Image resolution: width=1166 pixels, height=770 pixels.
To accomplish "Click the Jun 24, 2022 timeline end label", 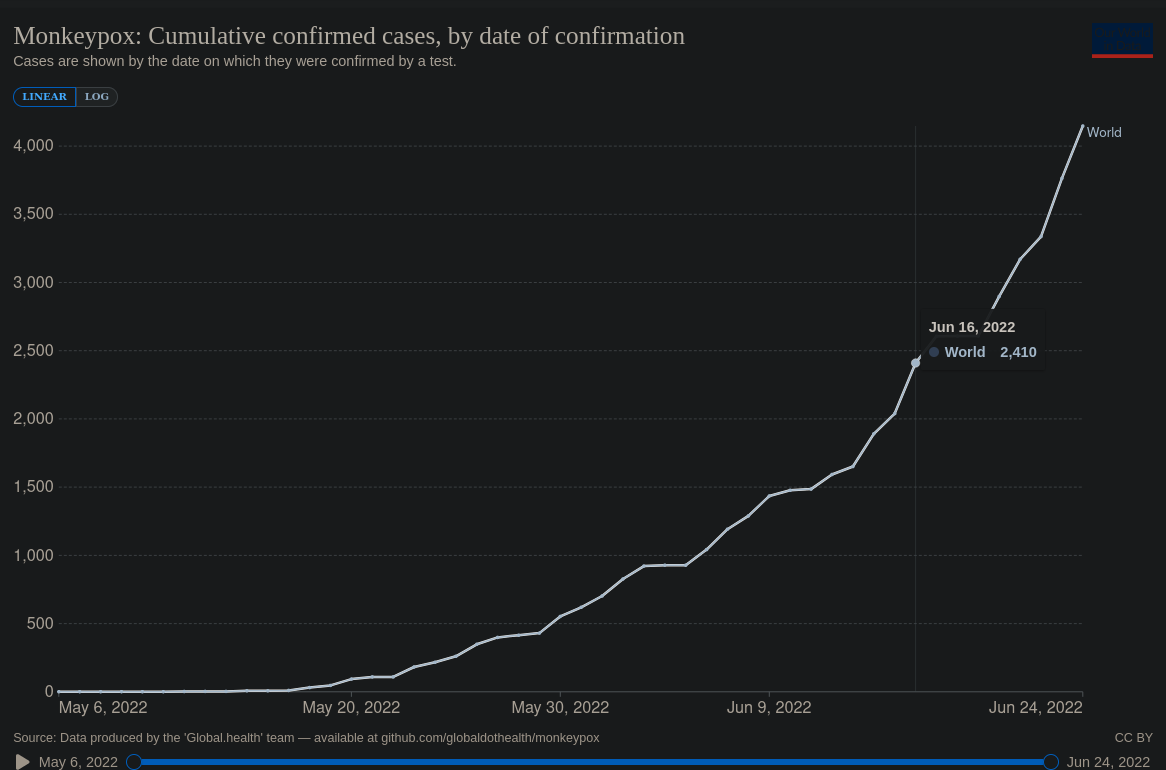I will tap(1108, 762).
